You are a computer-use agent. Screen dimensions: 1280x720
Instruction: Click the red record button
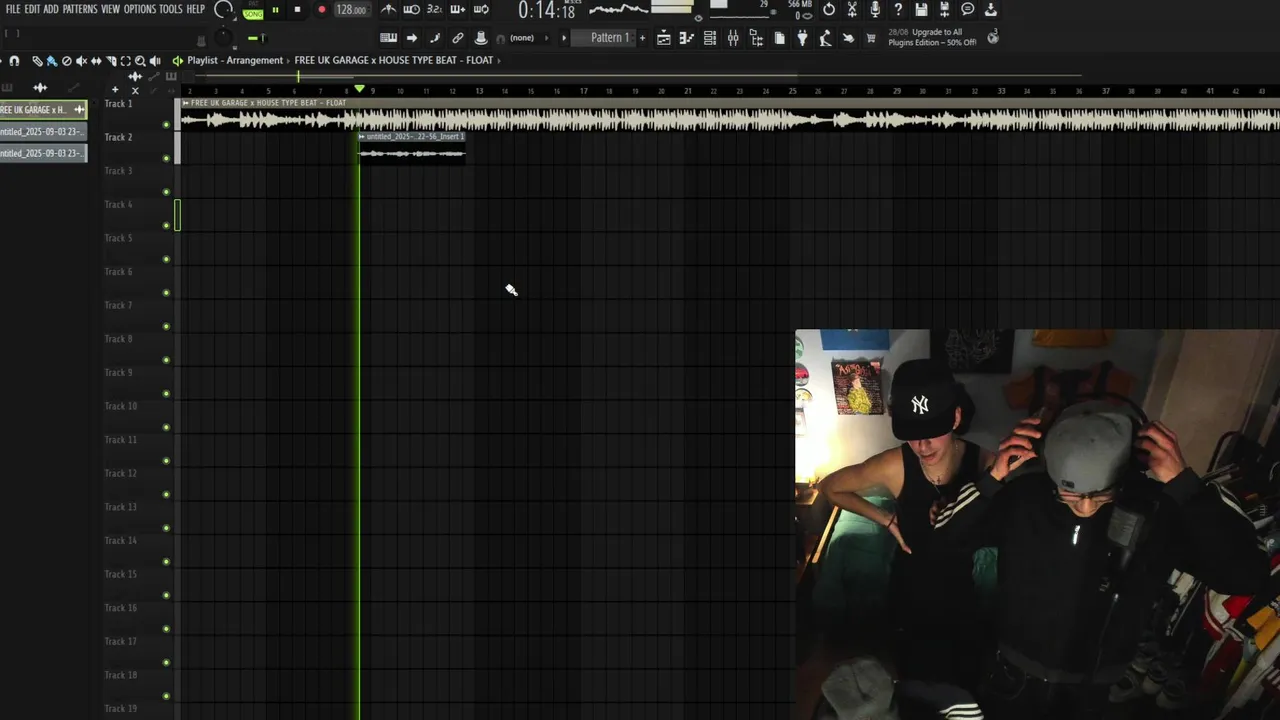point(321,10)
